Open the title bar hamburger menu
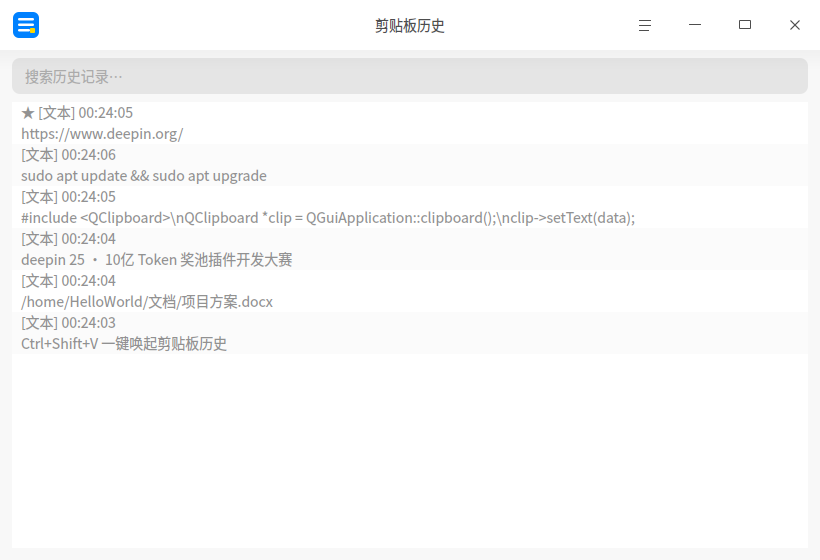 click(645, 25)
